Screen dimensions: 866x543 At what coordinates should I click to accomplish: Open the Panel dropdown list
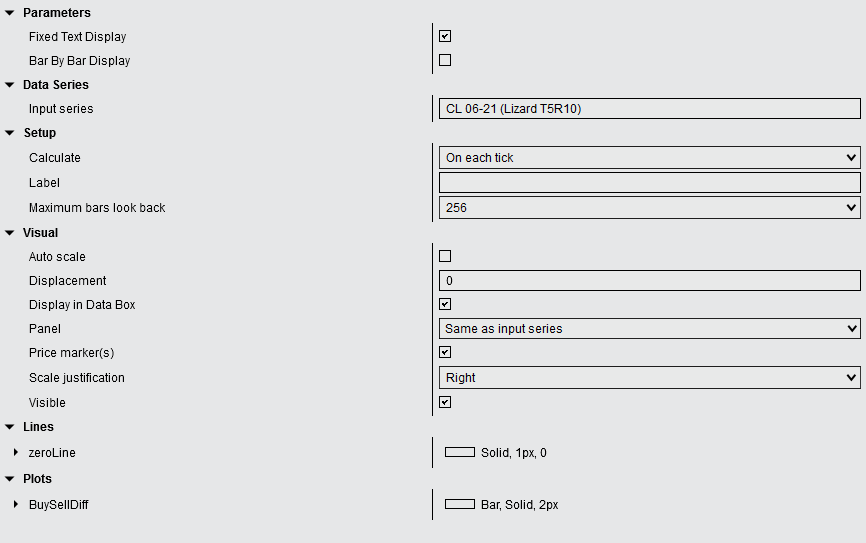pos(650,329)
